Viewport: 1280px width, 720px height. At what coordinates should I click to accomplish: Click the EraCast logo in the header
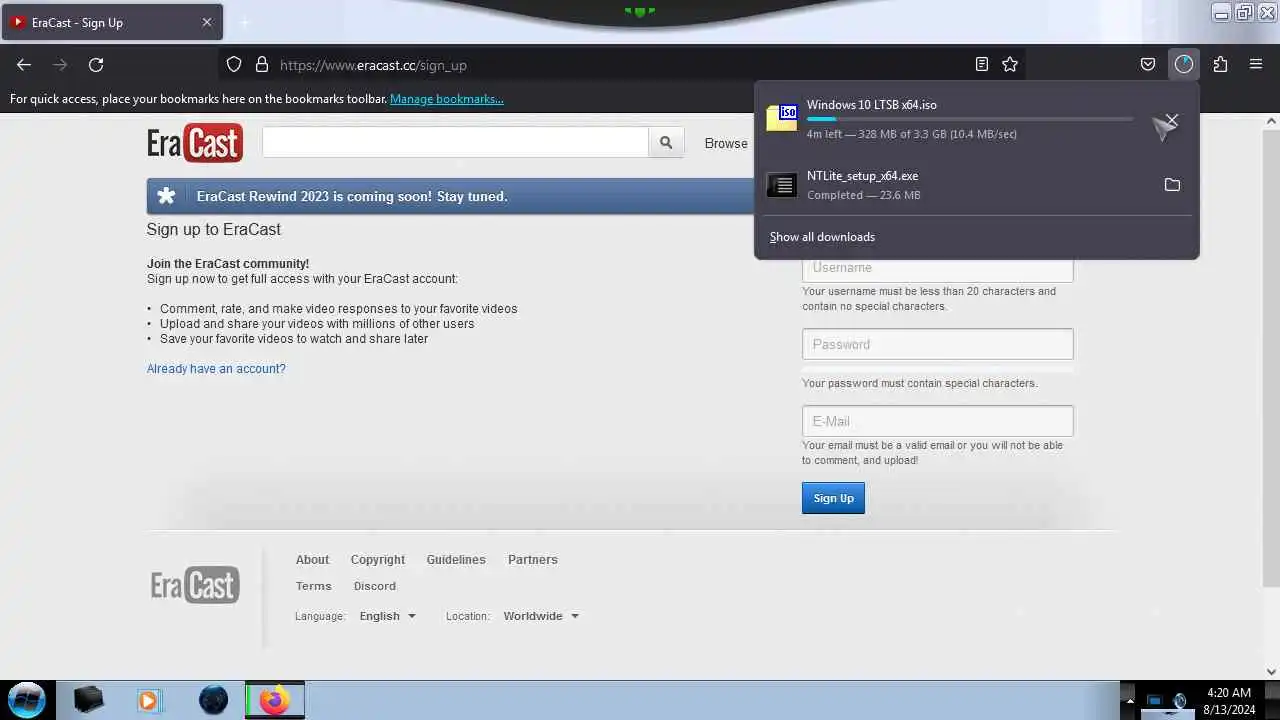click(195, 143)
